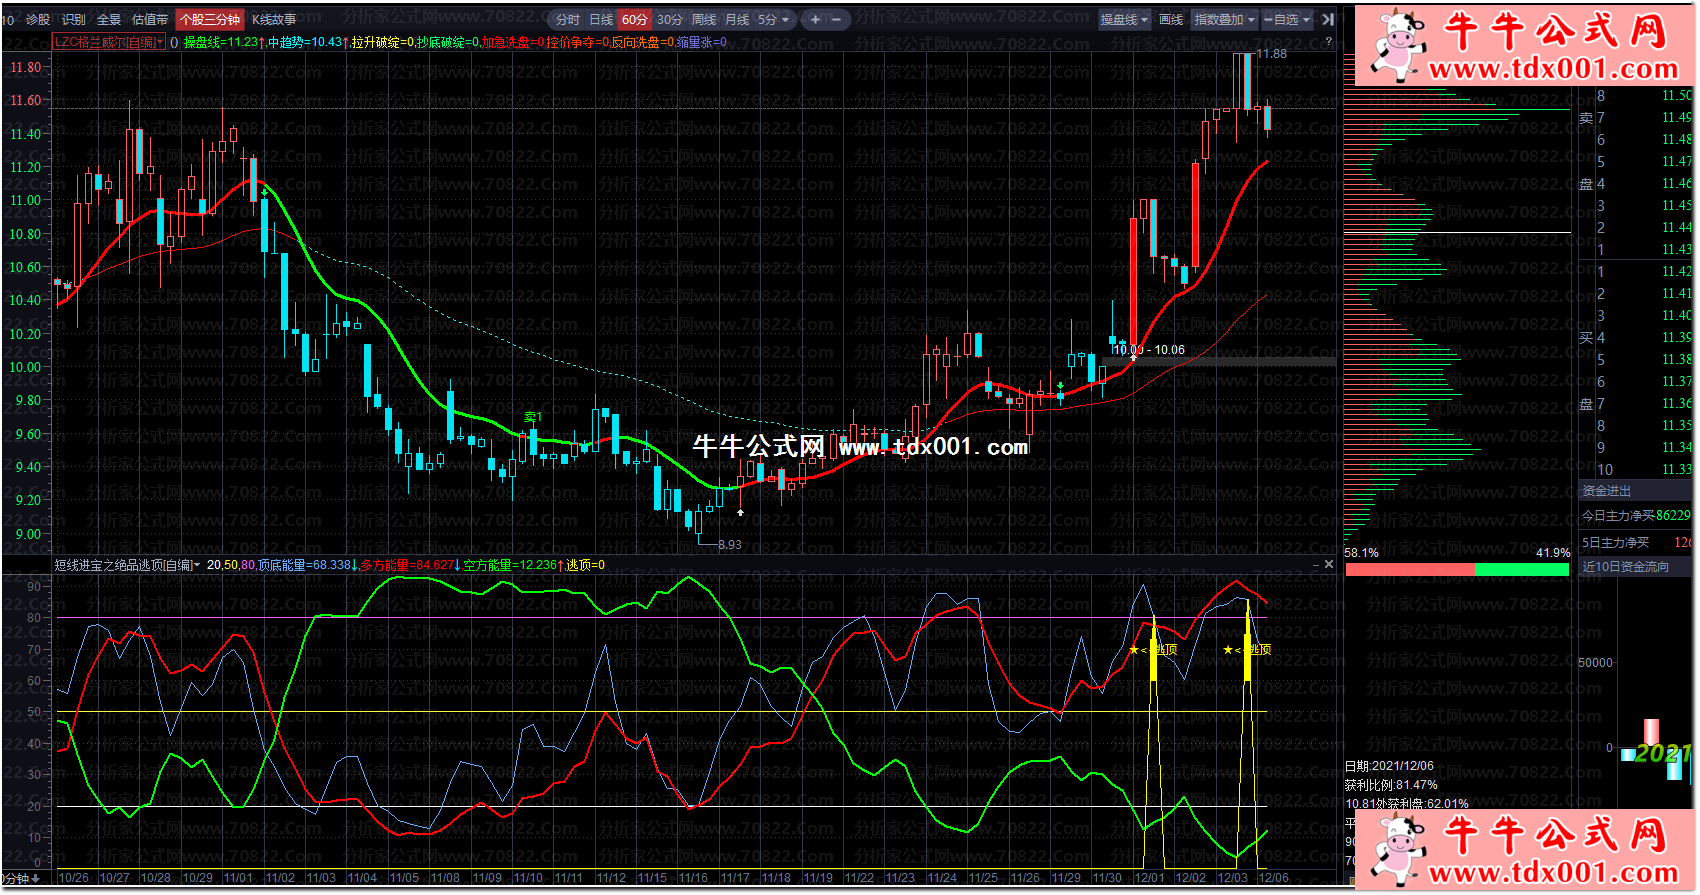This screenshot has width=1700, height=895.
Task: Minimize the sub-indicator panel
Action: [x=1316, y=565]
